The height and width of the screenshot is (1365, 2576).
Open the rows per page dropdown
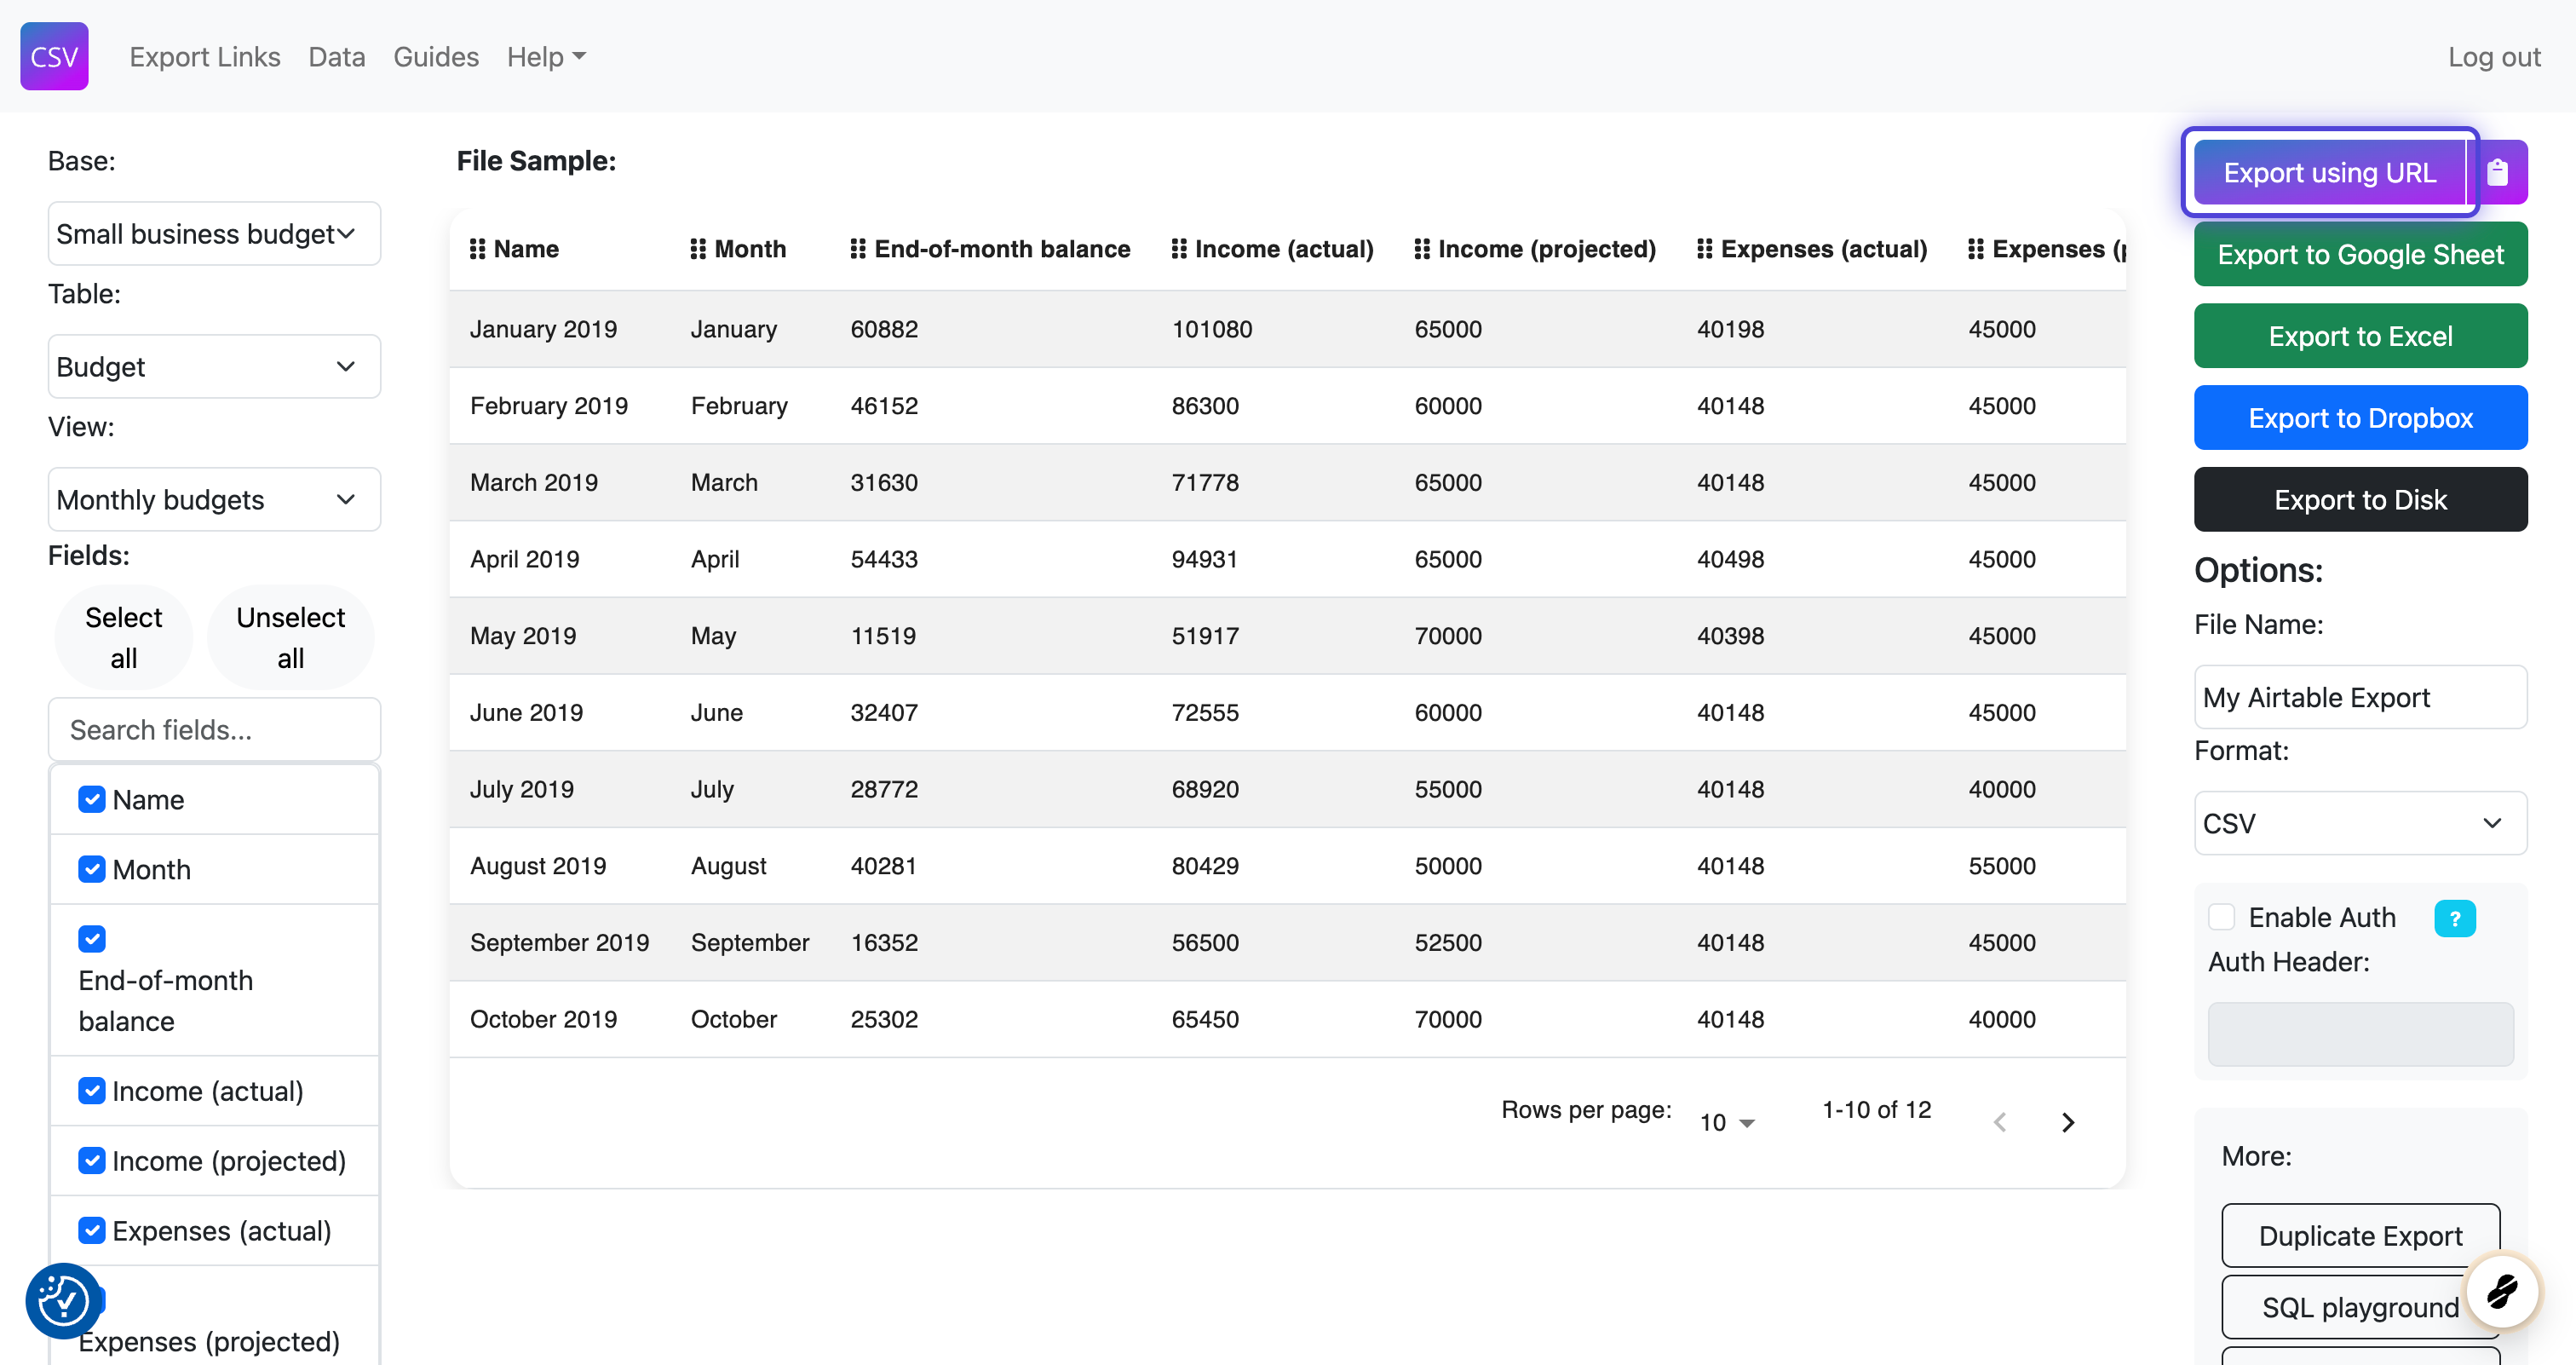1727,1122
